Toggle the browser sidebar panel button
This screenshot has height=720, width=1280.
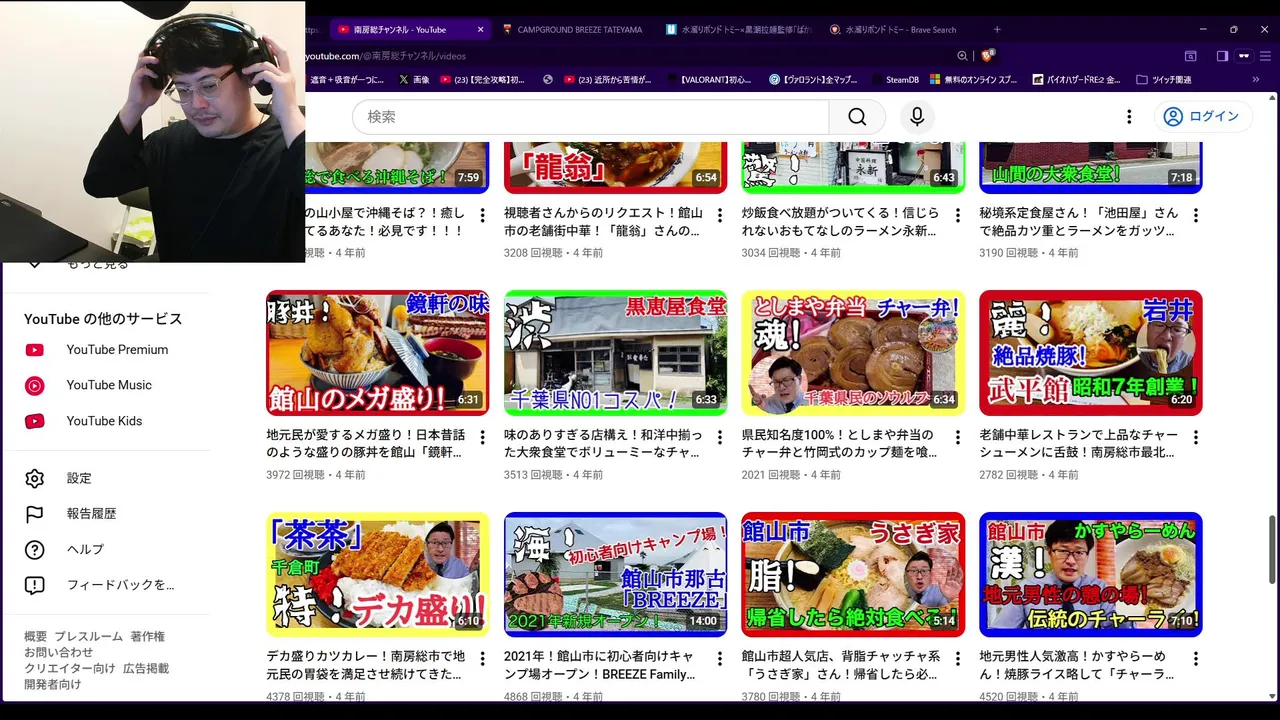1222,56
